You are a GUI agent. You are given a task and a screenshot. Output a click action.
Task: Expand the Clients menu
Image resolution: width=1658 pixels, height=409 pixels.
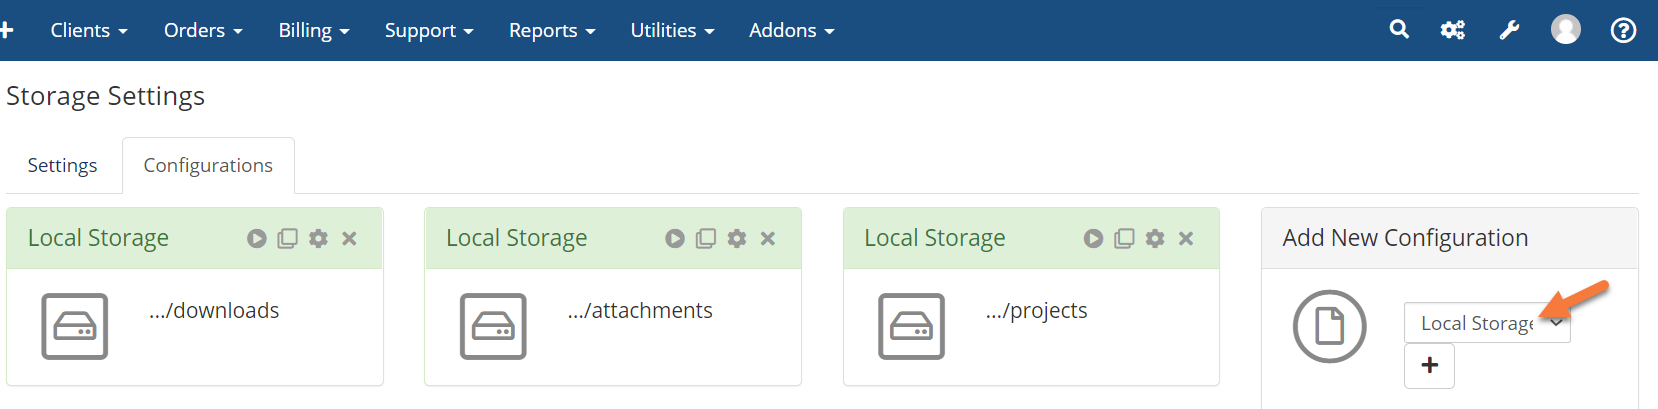point(89,30)
